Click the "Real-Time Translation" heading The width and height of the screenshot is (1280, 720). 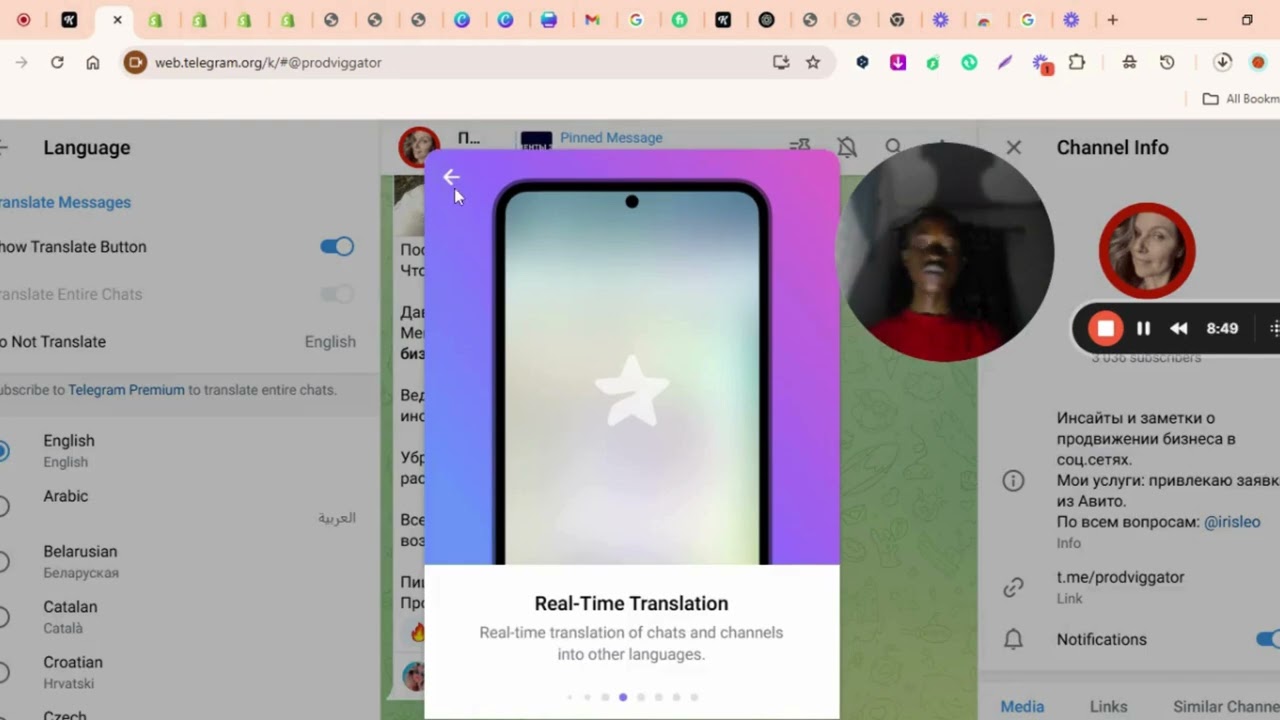[631, 603]
